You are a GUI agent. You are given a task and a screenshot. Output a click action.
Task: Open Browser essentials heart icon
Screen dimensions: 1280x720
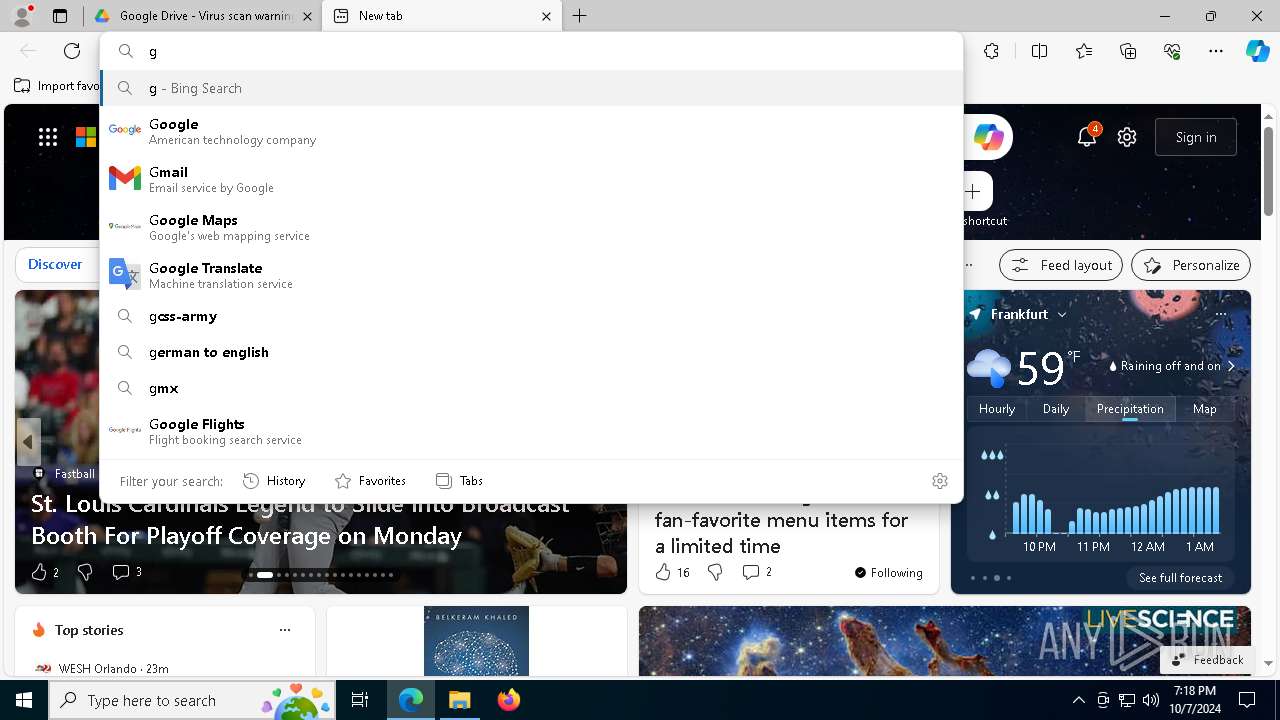point(1172,51)
